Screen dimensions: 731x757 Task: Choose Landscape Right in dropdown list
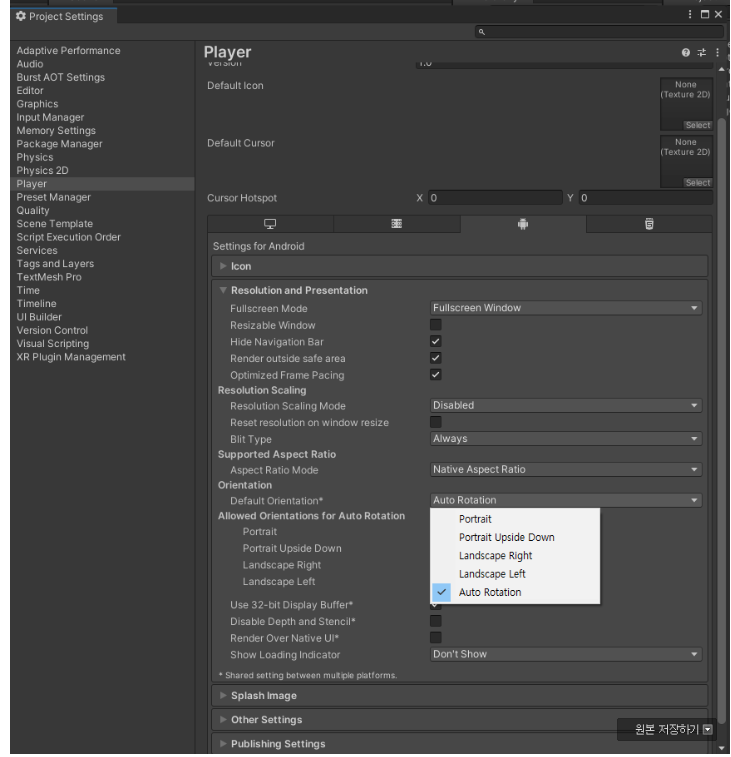pyautogui.click(x=515, y=556)
